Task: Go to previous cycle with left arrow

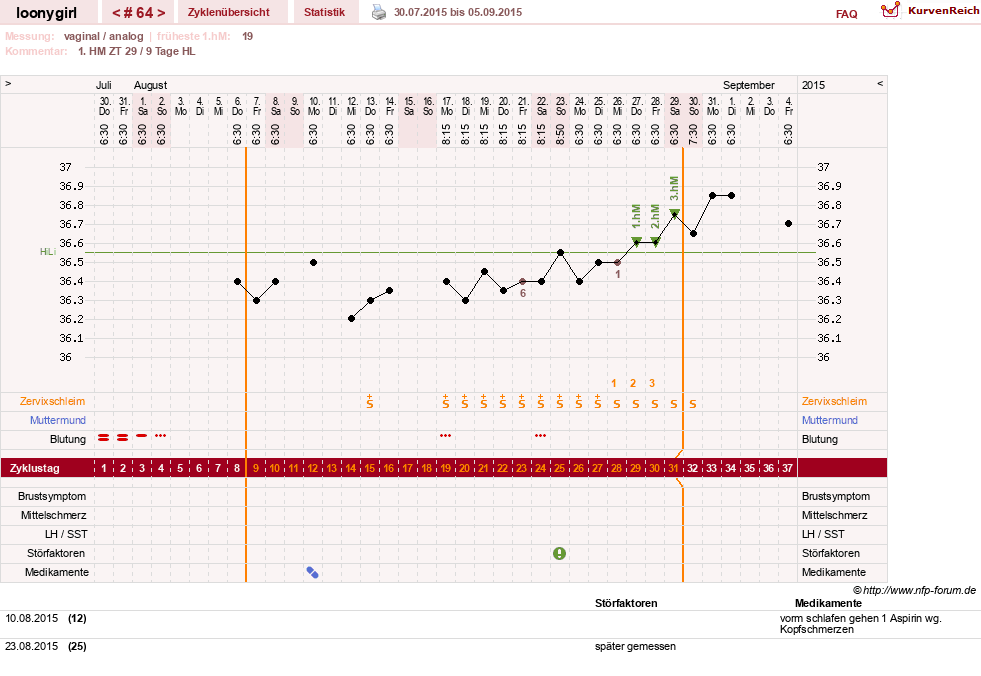Action: pyautogui.click(x=116, y=13)
